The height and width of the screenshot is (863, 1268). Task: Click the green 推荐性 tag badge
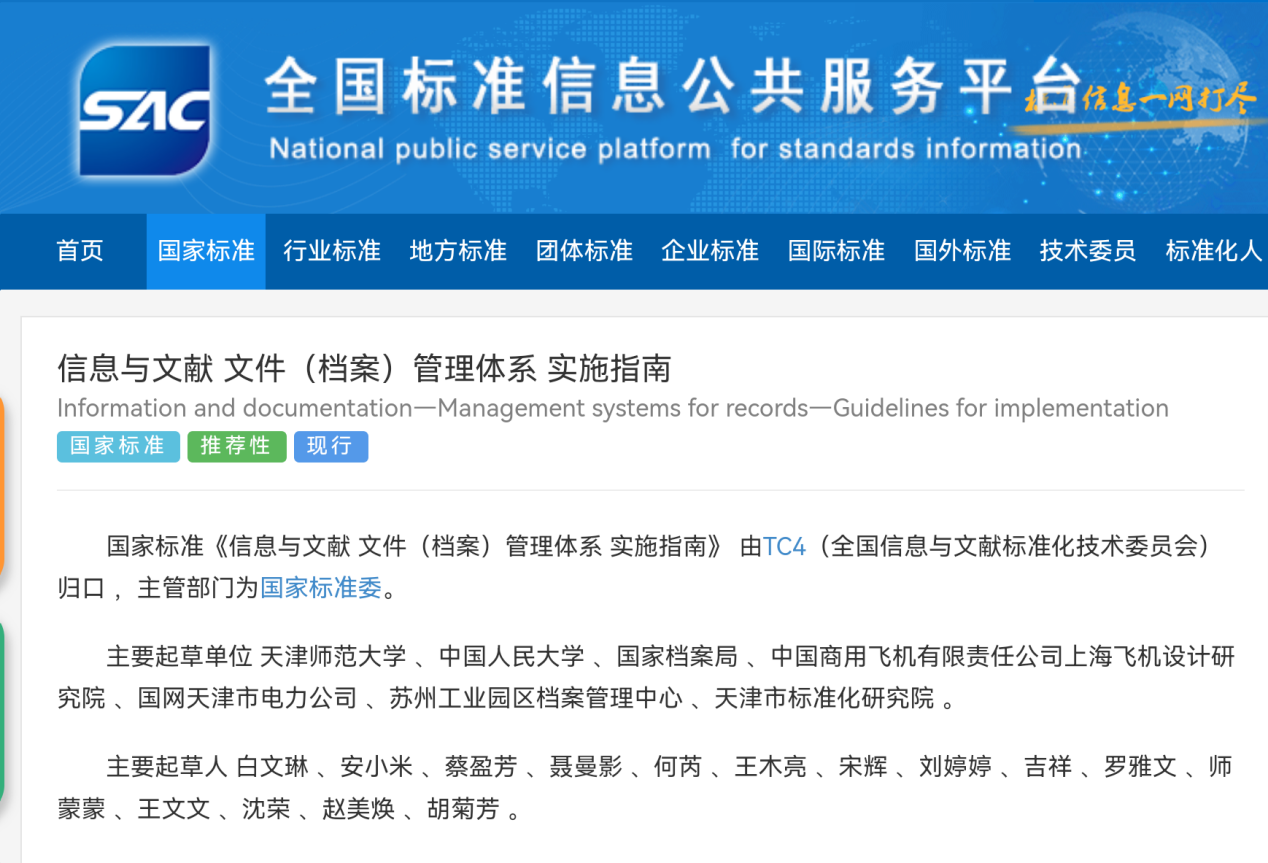click(x=236, y=446)
